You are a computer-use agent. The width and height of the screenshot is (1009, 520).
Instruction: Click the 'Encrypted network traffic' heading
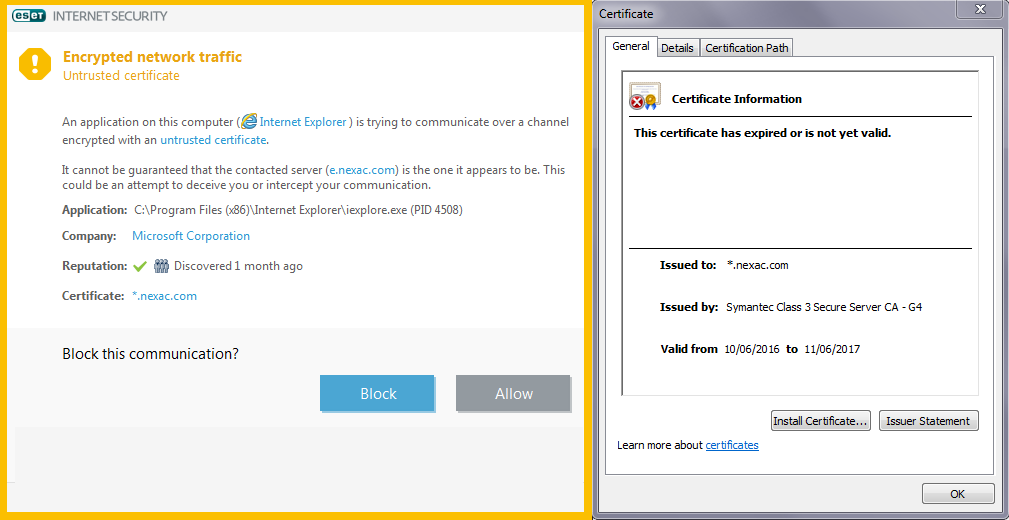[x=153, y=57]
